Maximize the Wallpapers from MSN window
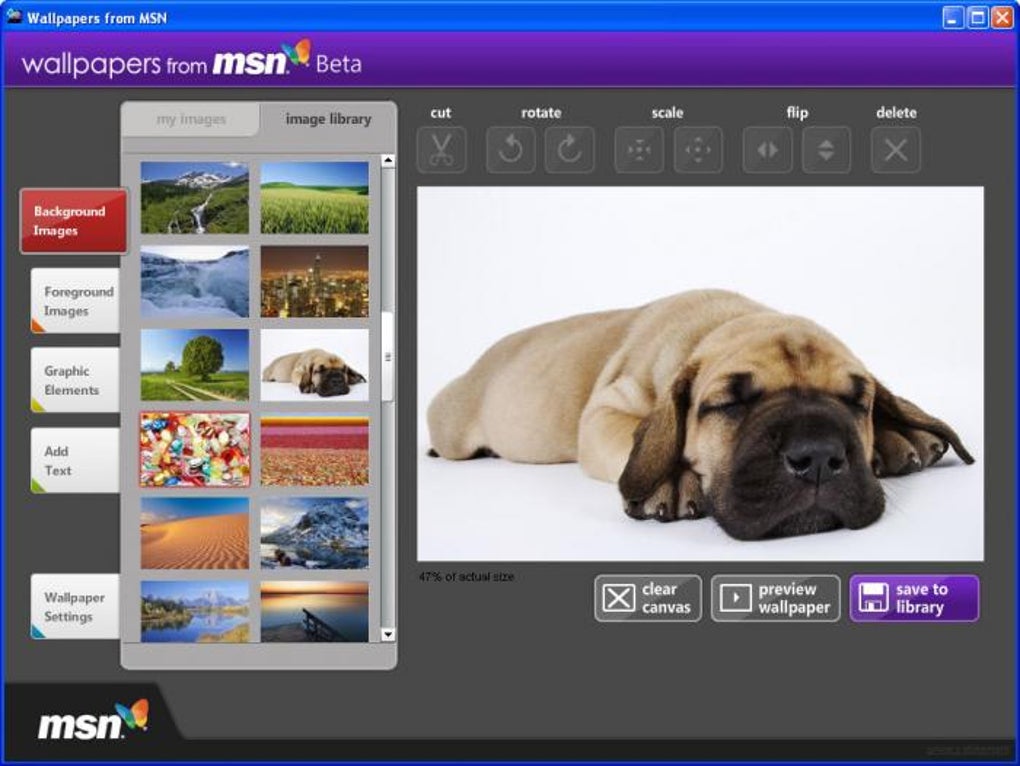The width and height of the screenshot is (1020, 766). tap(977, 18)
